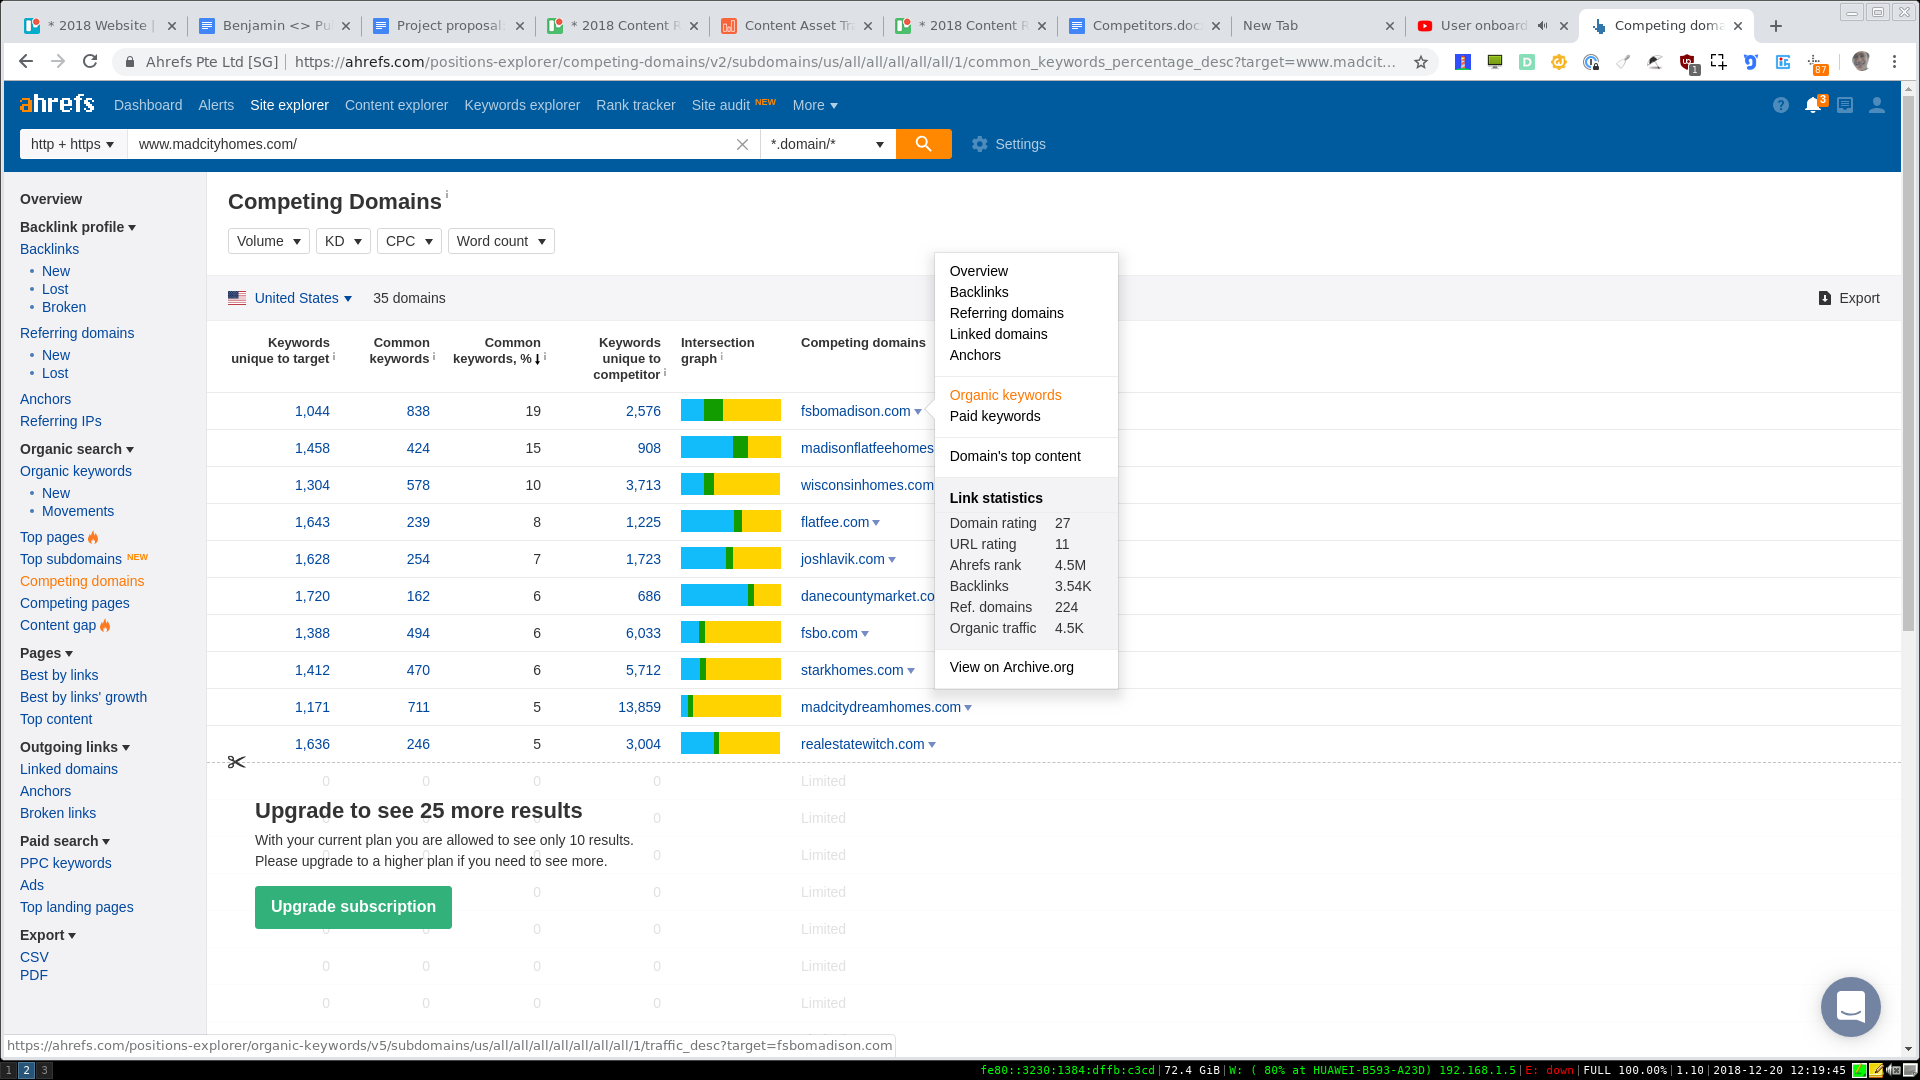Open Competing pages in the sidebar
Viewport: 1920px width, 1080px height.
[x=74, y=603]
